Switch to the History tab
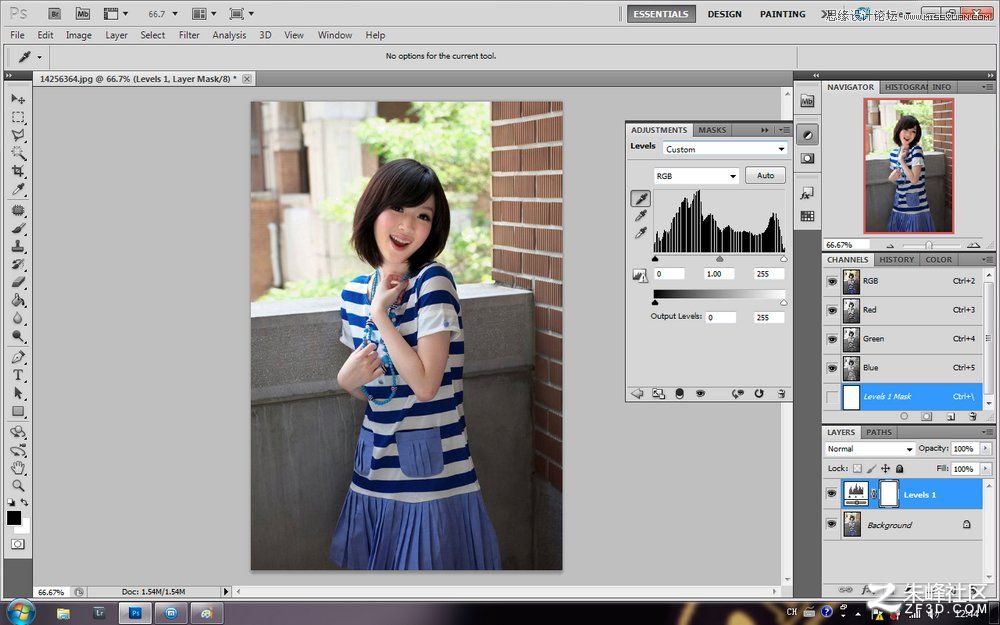This screenshot has width=1000, height=625. (x=896, y=260)
